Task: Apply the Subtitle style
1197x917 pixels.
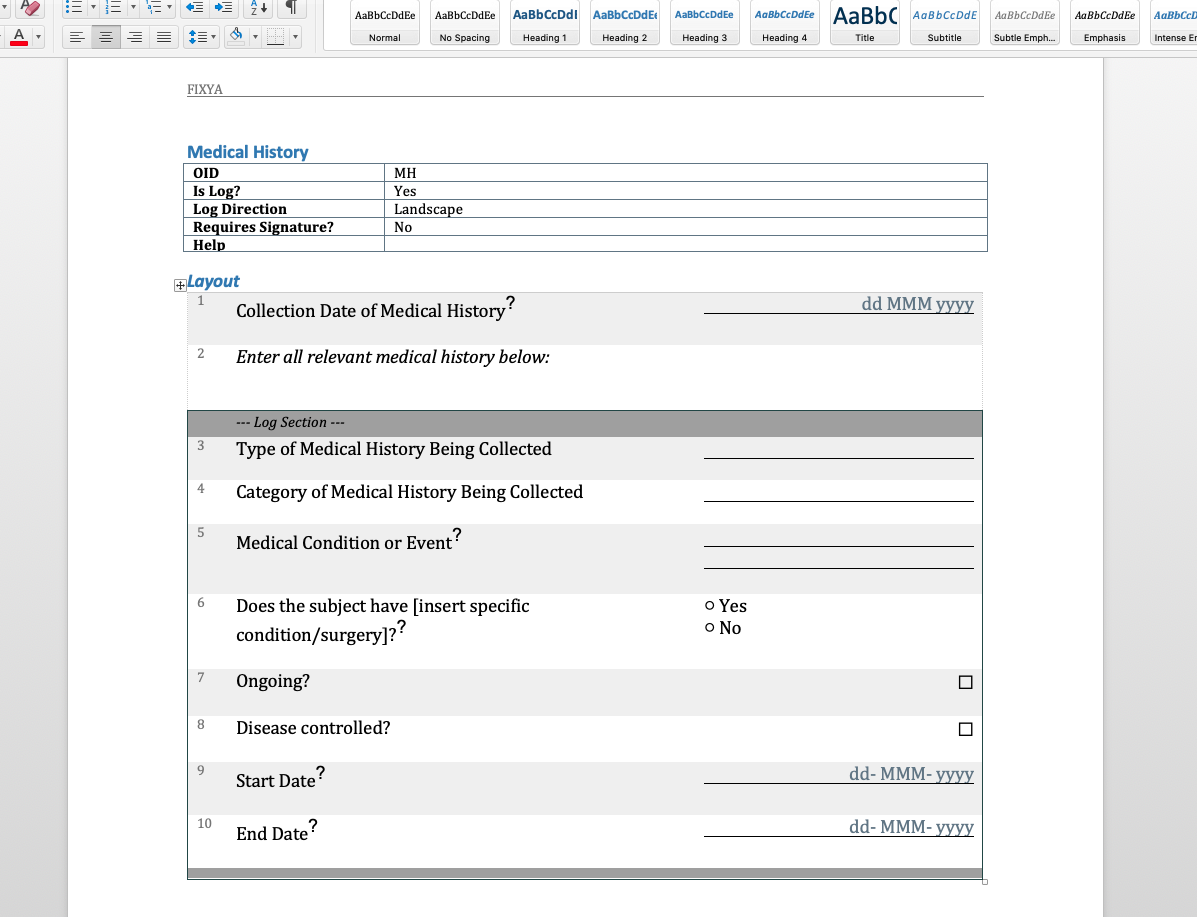Action: tap(945, 23)
